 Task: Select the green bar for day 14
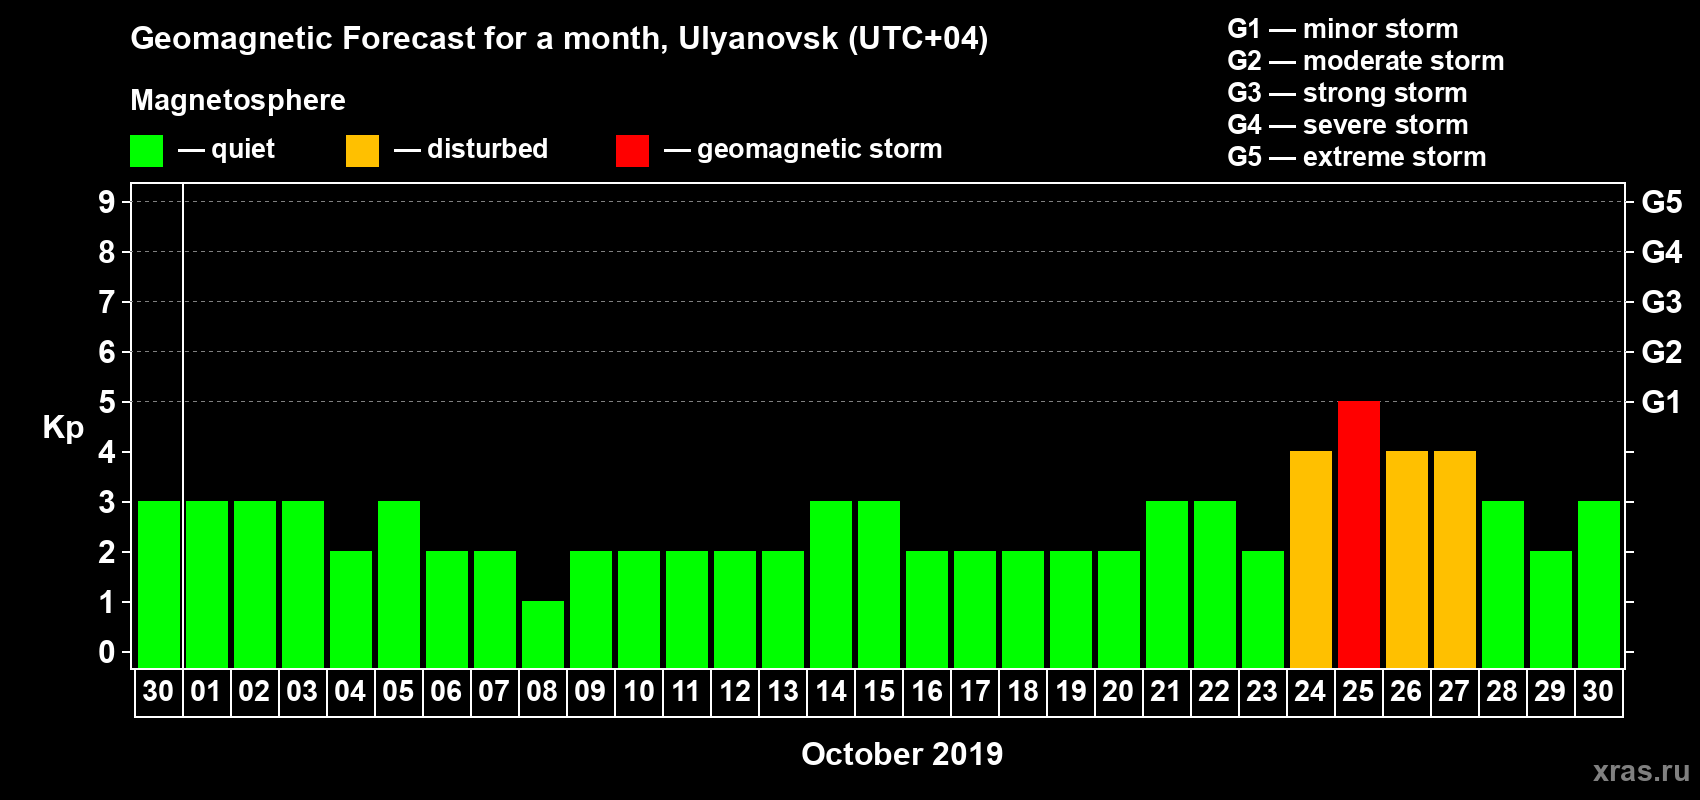[x=831, y=585]
